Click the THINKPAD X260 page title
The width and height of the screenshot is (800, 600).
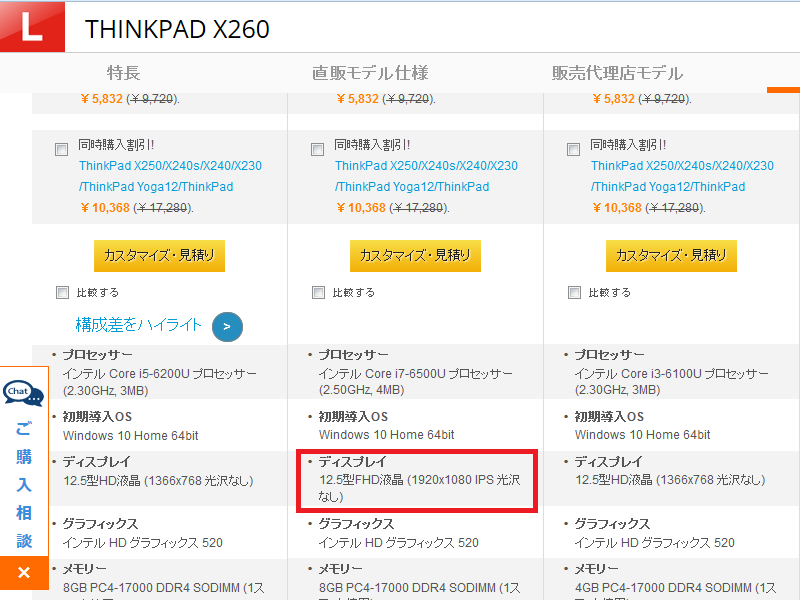point(177,29)
